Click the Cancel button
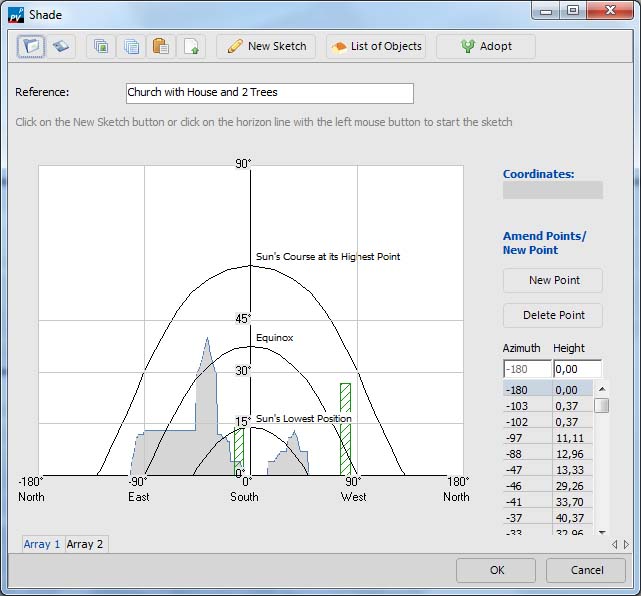641x596 pixels. click(x=586, y=570)
